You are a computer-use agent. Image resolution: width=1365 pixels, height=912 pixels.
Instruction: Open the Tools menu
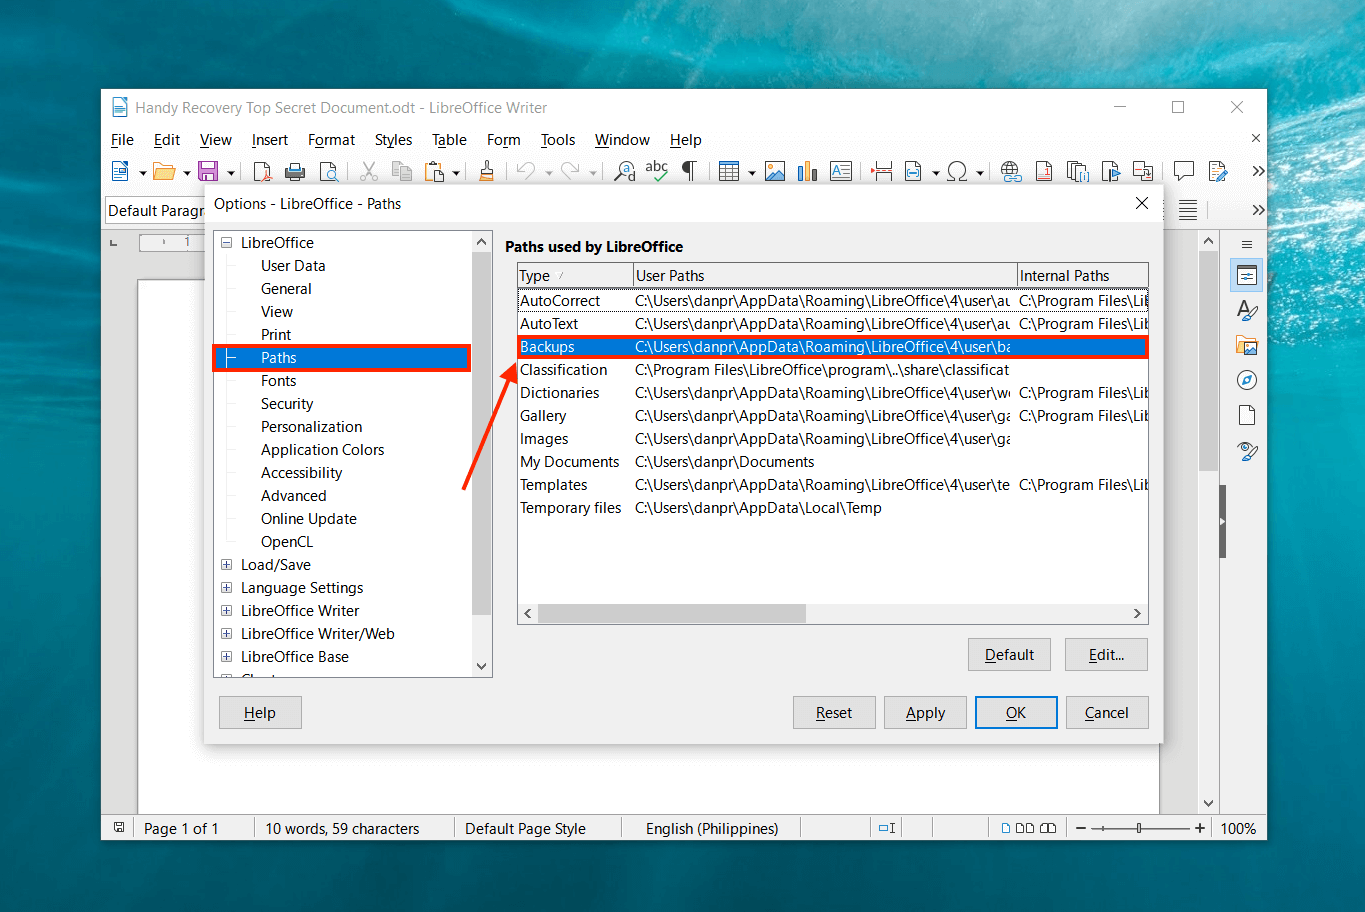[558, 140]
